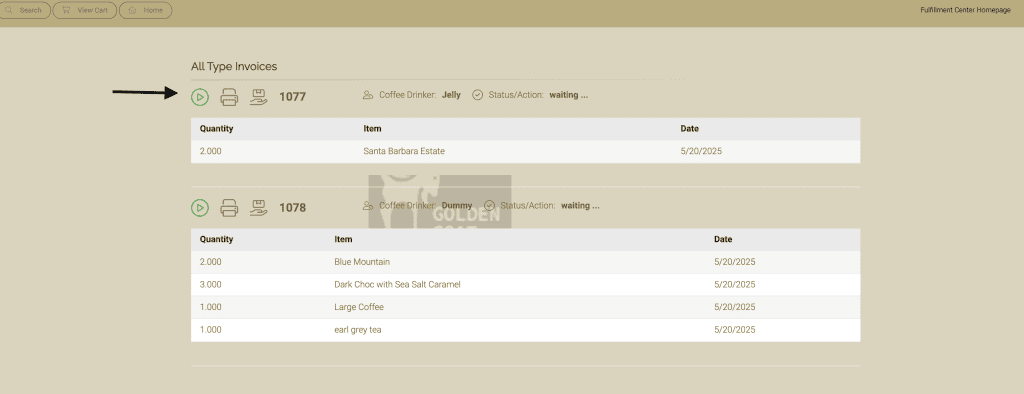
Task: Go to Home via the top bar button
Action: click(146, 10)
